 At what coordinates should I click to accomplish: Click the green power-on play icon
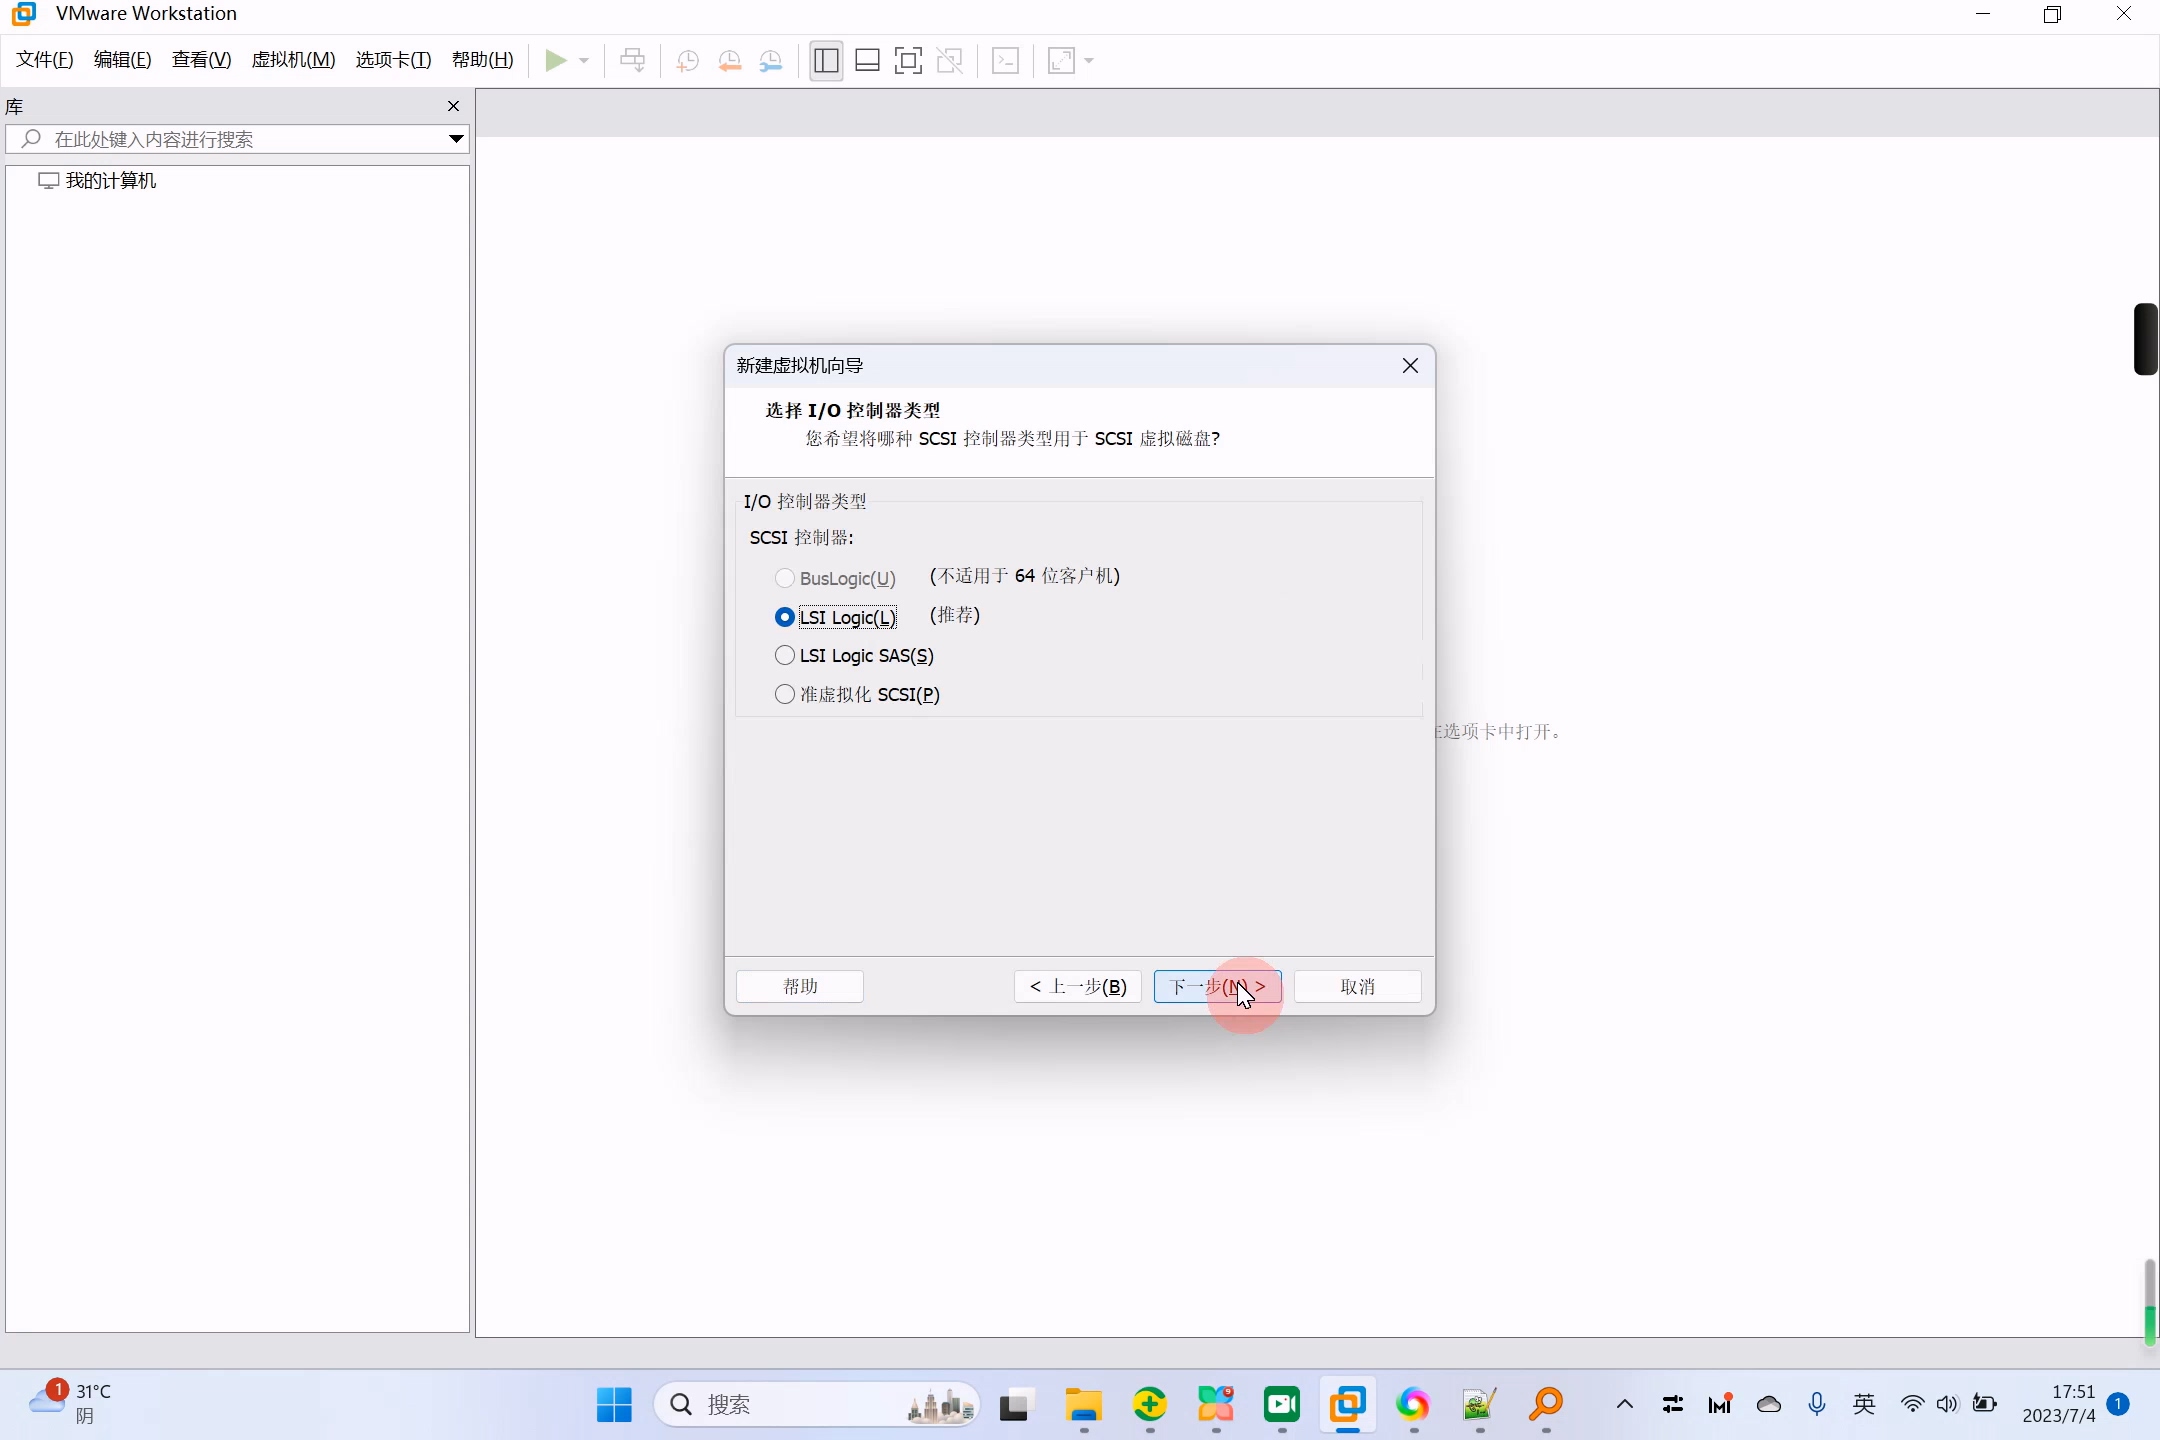[555, 61]
